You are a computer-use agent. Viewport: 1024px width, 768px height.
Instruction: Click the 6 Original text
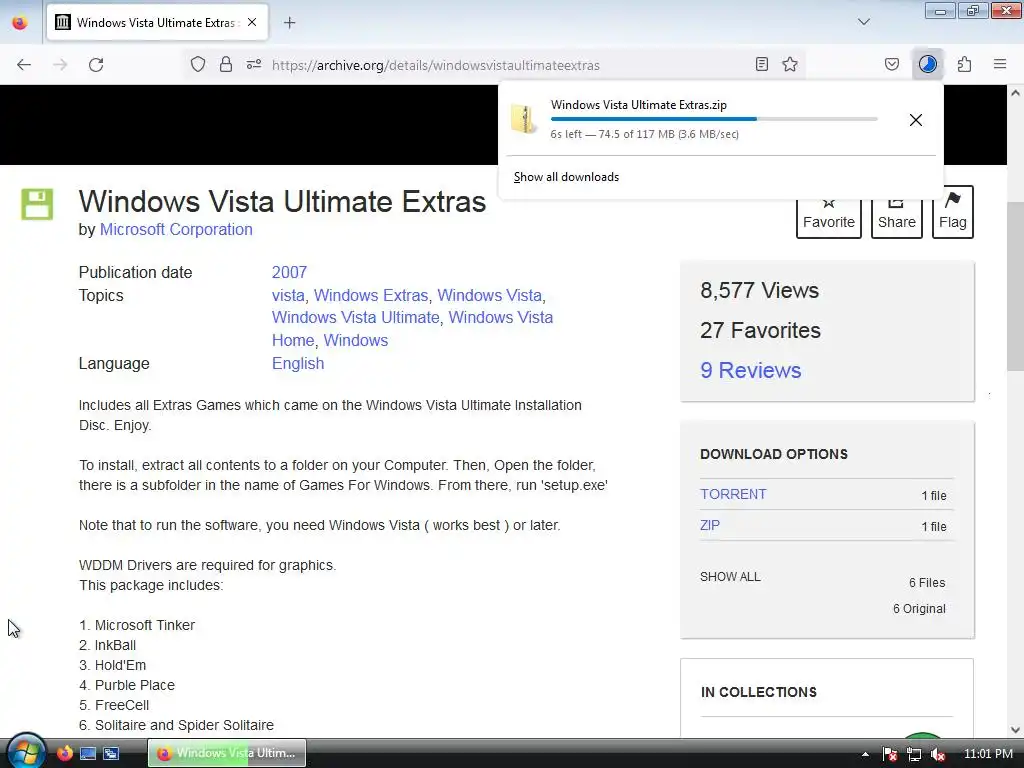(x=919, y=609)
